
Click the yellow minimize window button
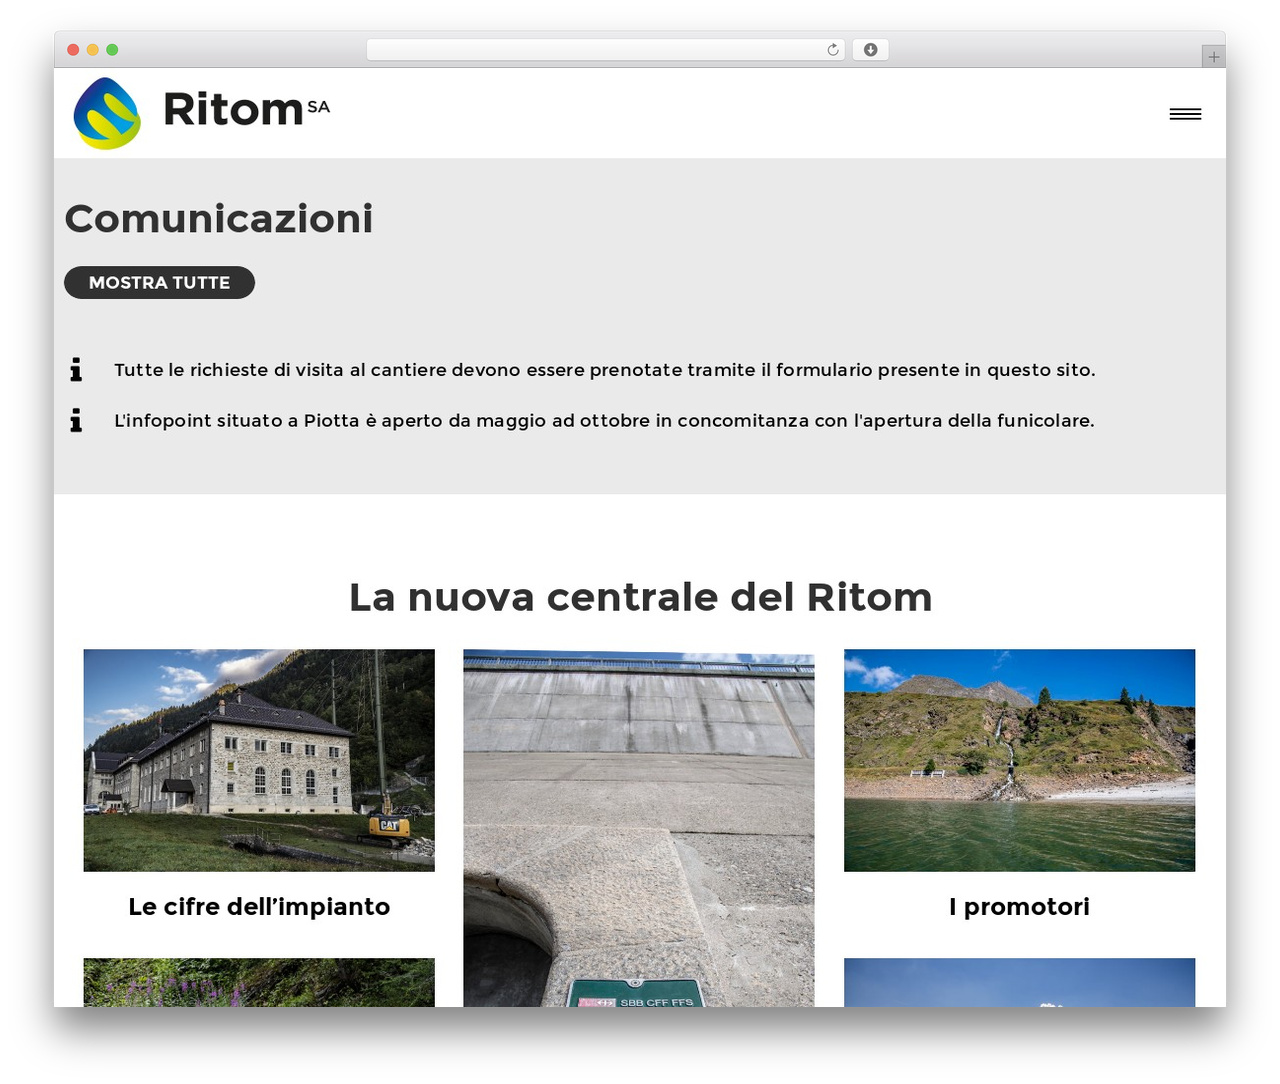(x=93, y=50)
